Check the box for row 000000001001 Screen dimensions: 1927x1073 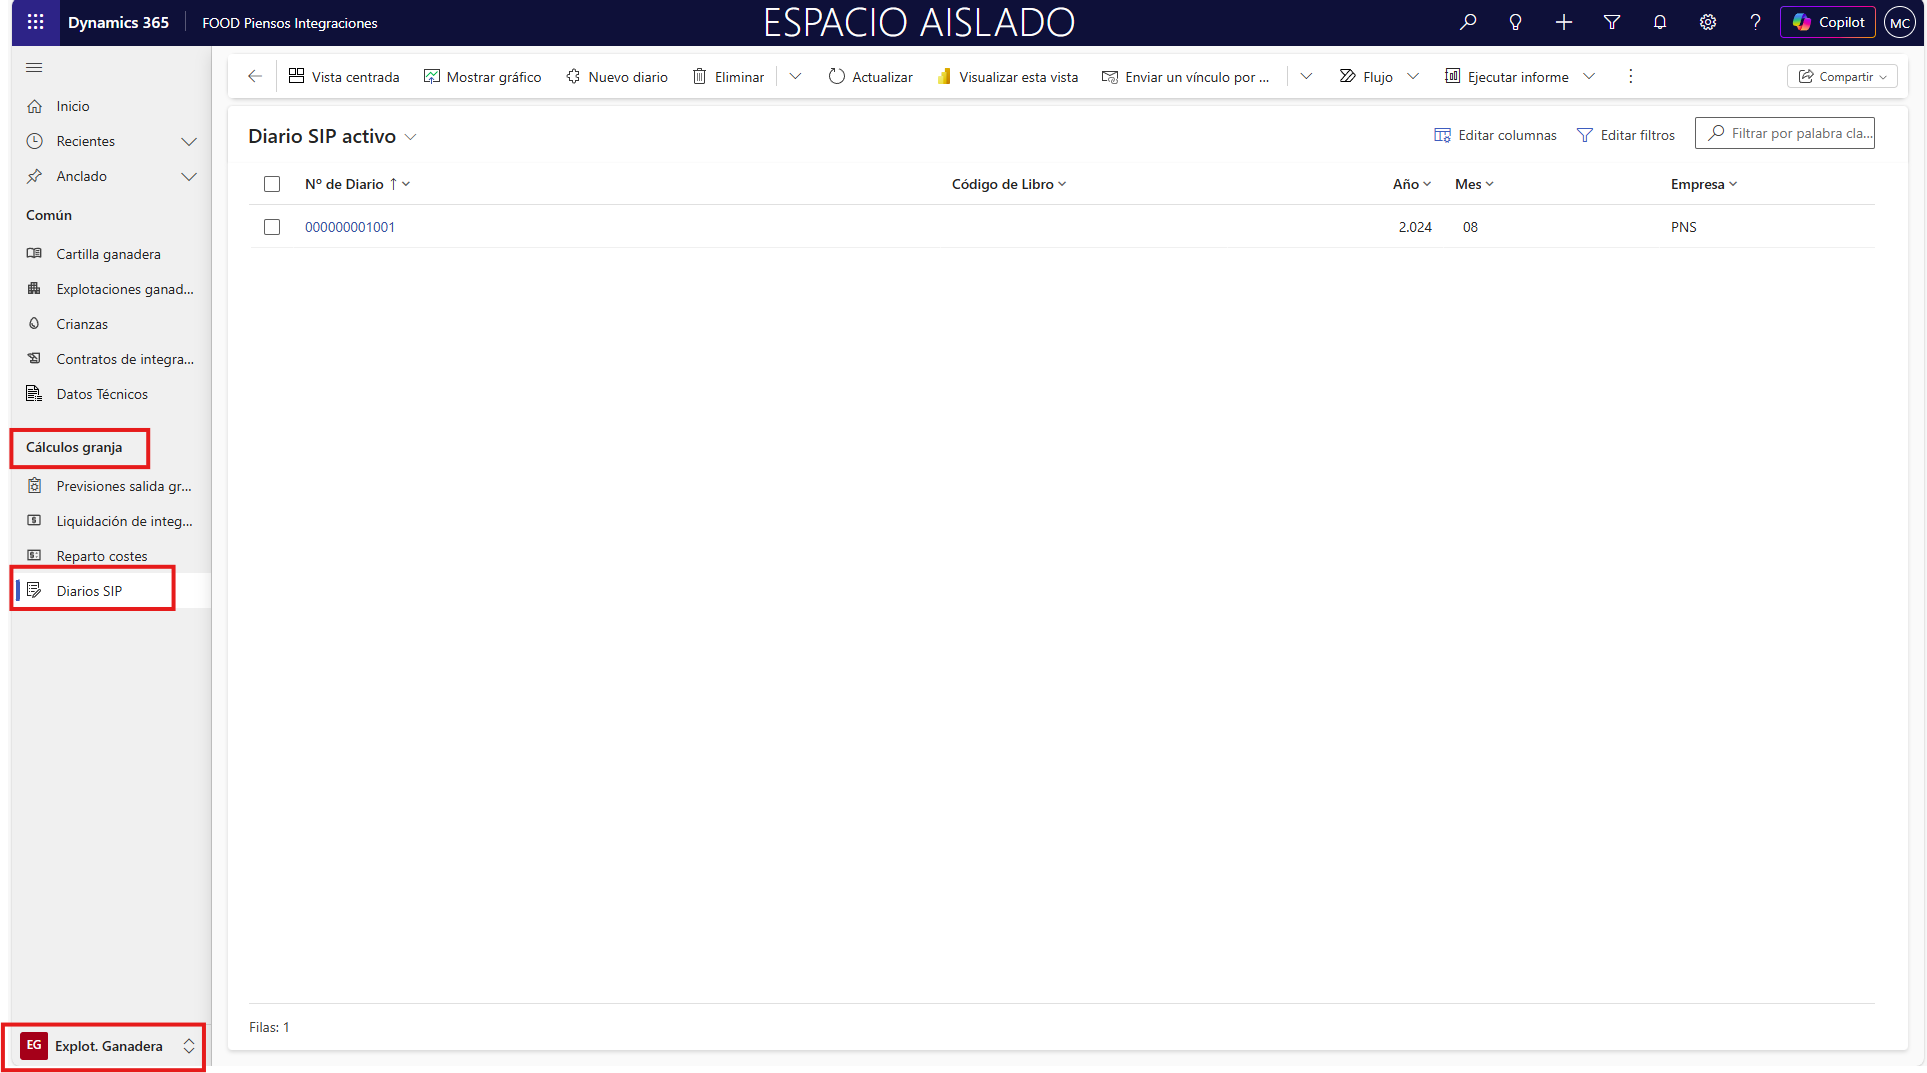tap(272, 227)
